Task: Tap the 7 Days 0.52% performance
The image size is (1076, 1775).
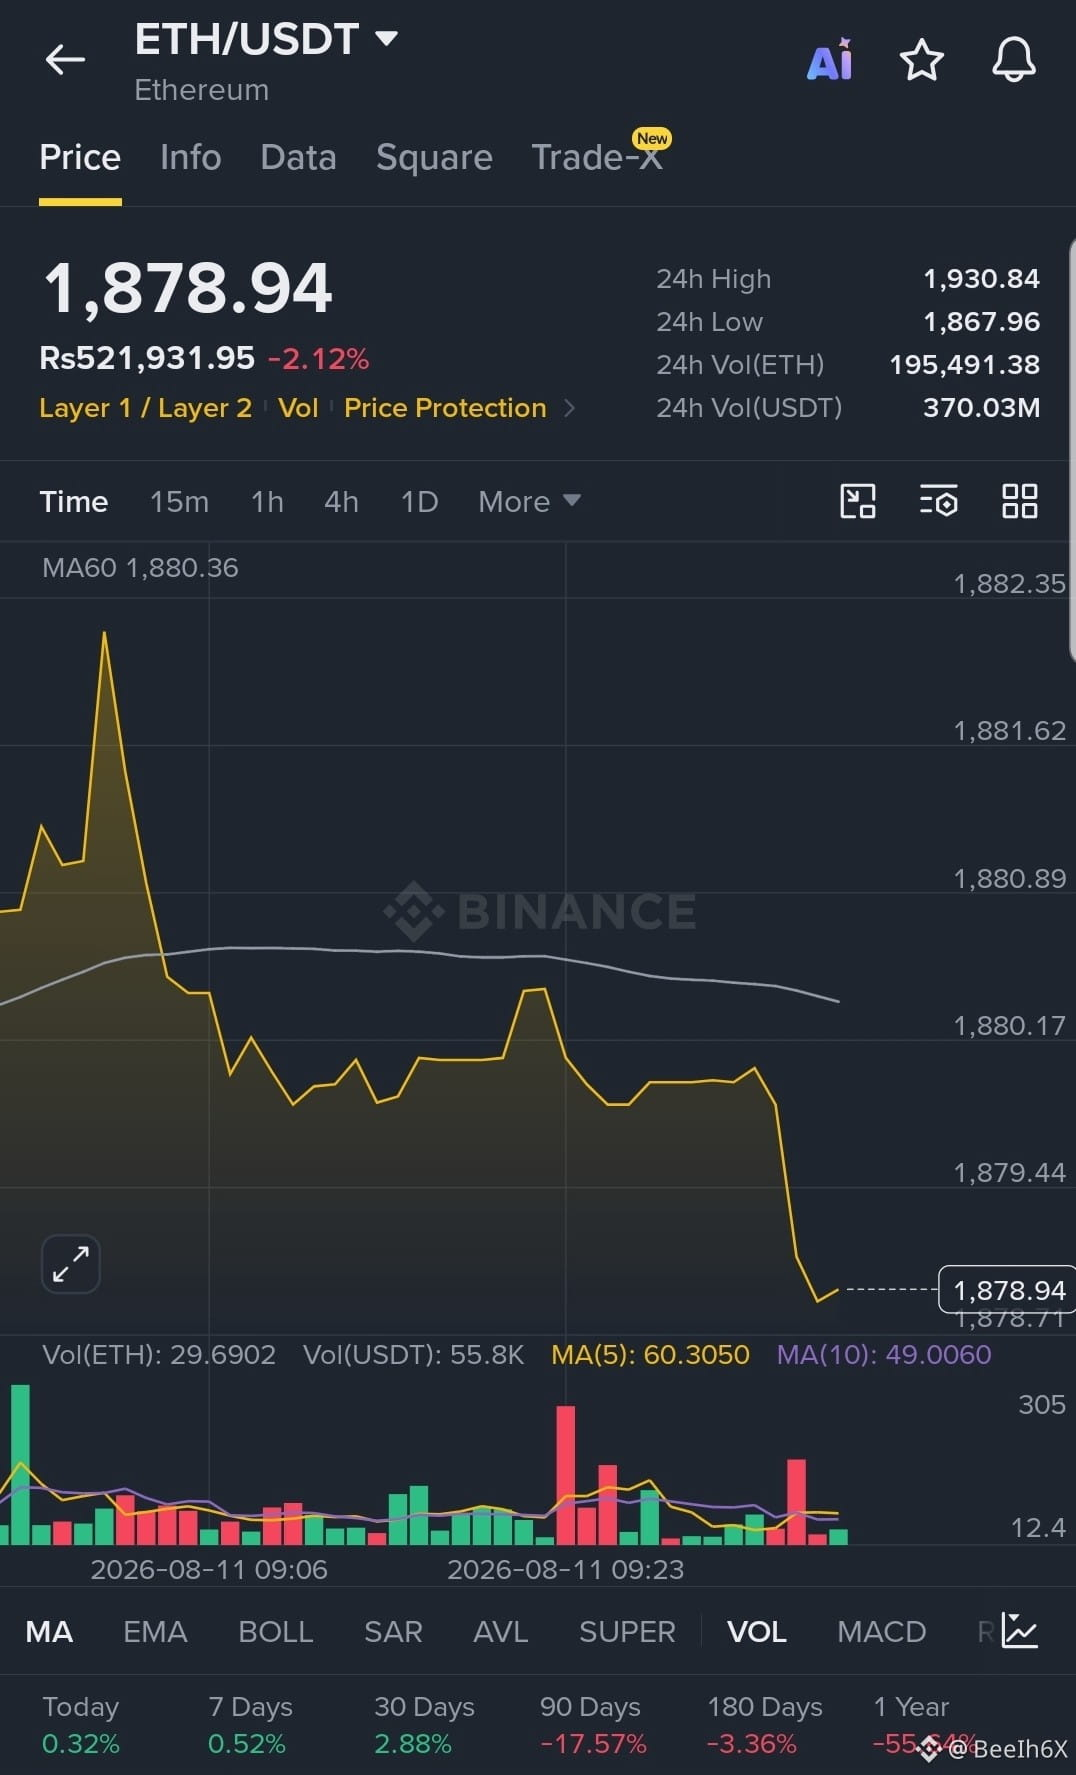Action: pyautogui.click(x=250, y=1725)
